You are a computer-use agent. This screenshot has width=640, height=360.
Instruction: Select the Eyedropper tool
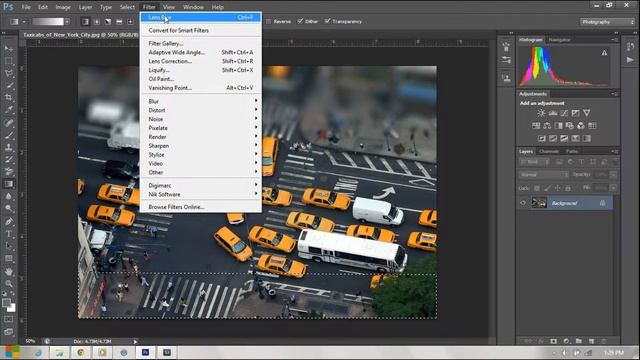9,109
